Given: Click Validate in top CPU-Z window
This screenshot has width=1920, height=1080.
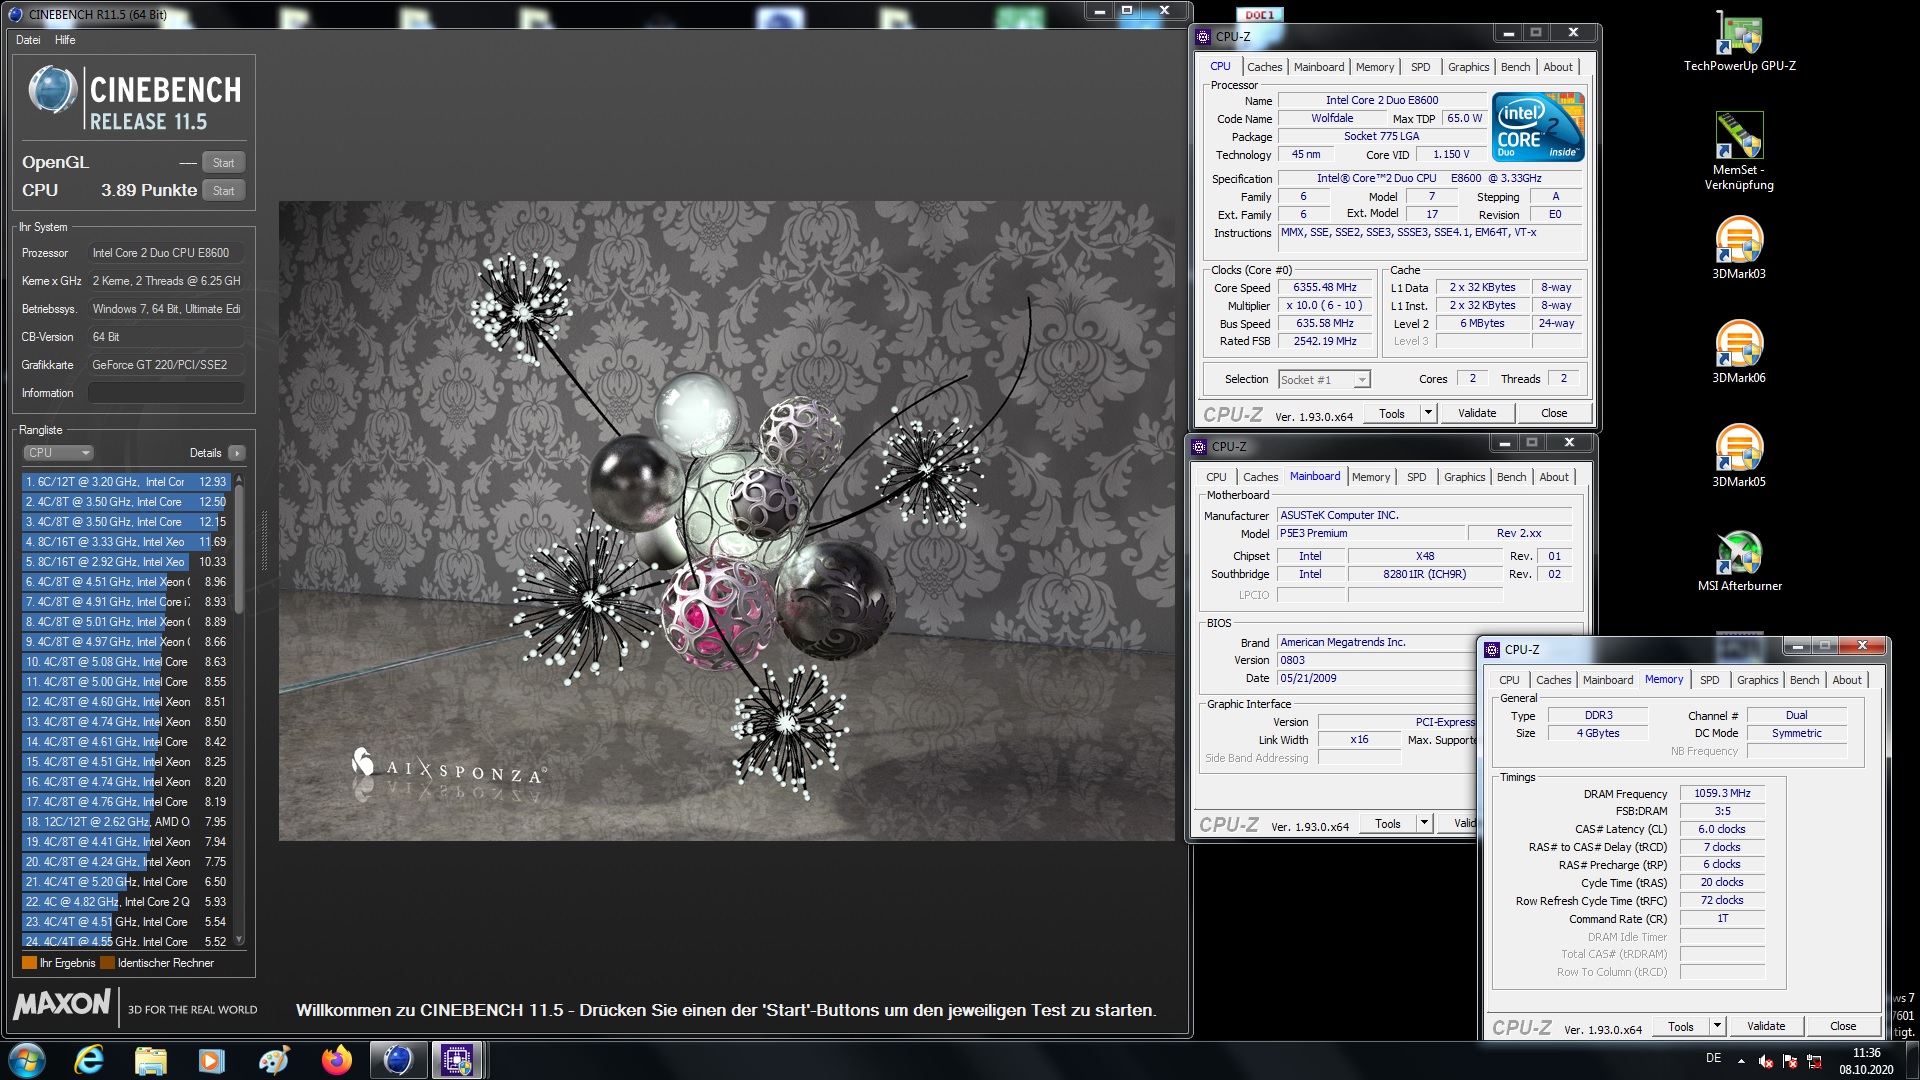Looking at the screenshot, I should click(1477, 413).
